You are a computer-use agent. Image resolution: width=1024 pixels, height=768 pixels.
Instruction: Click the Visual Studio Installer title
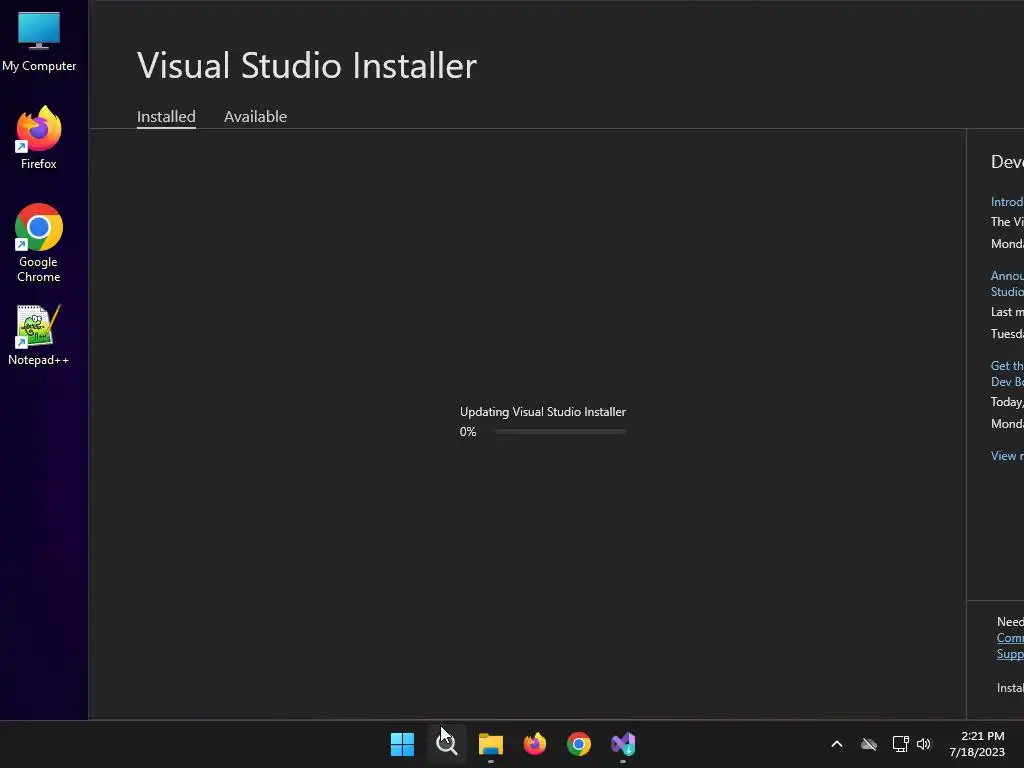(x=307, y=66)
